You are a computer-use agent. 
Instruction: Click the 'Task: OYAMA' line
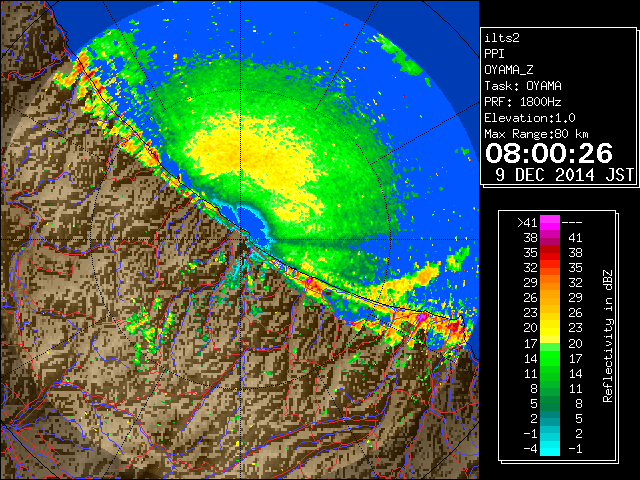(x=523, y=86)
